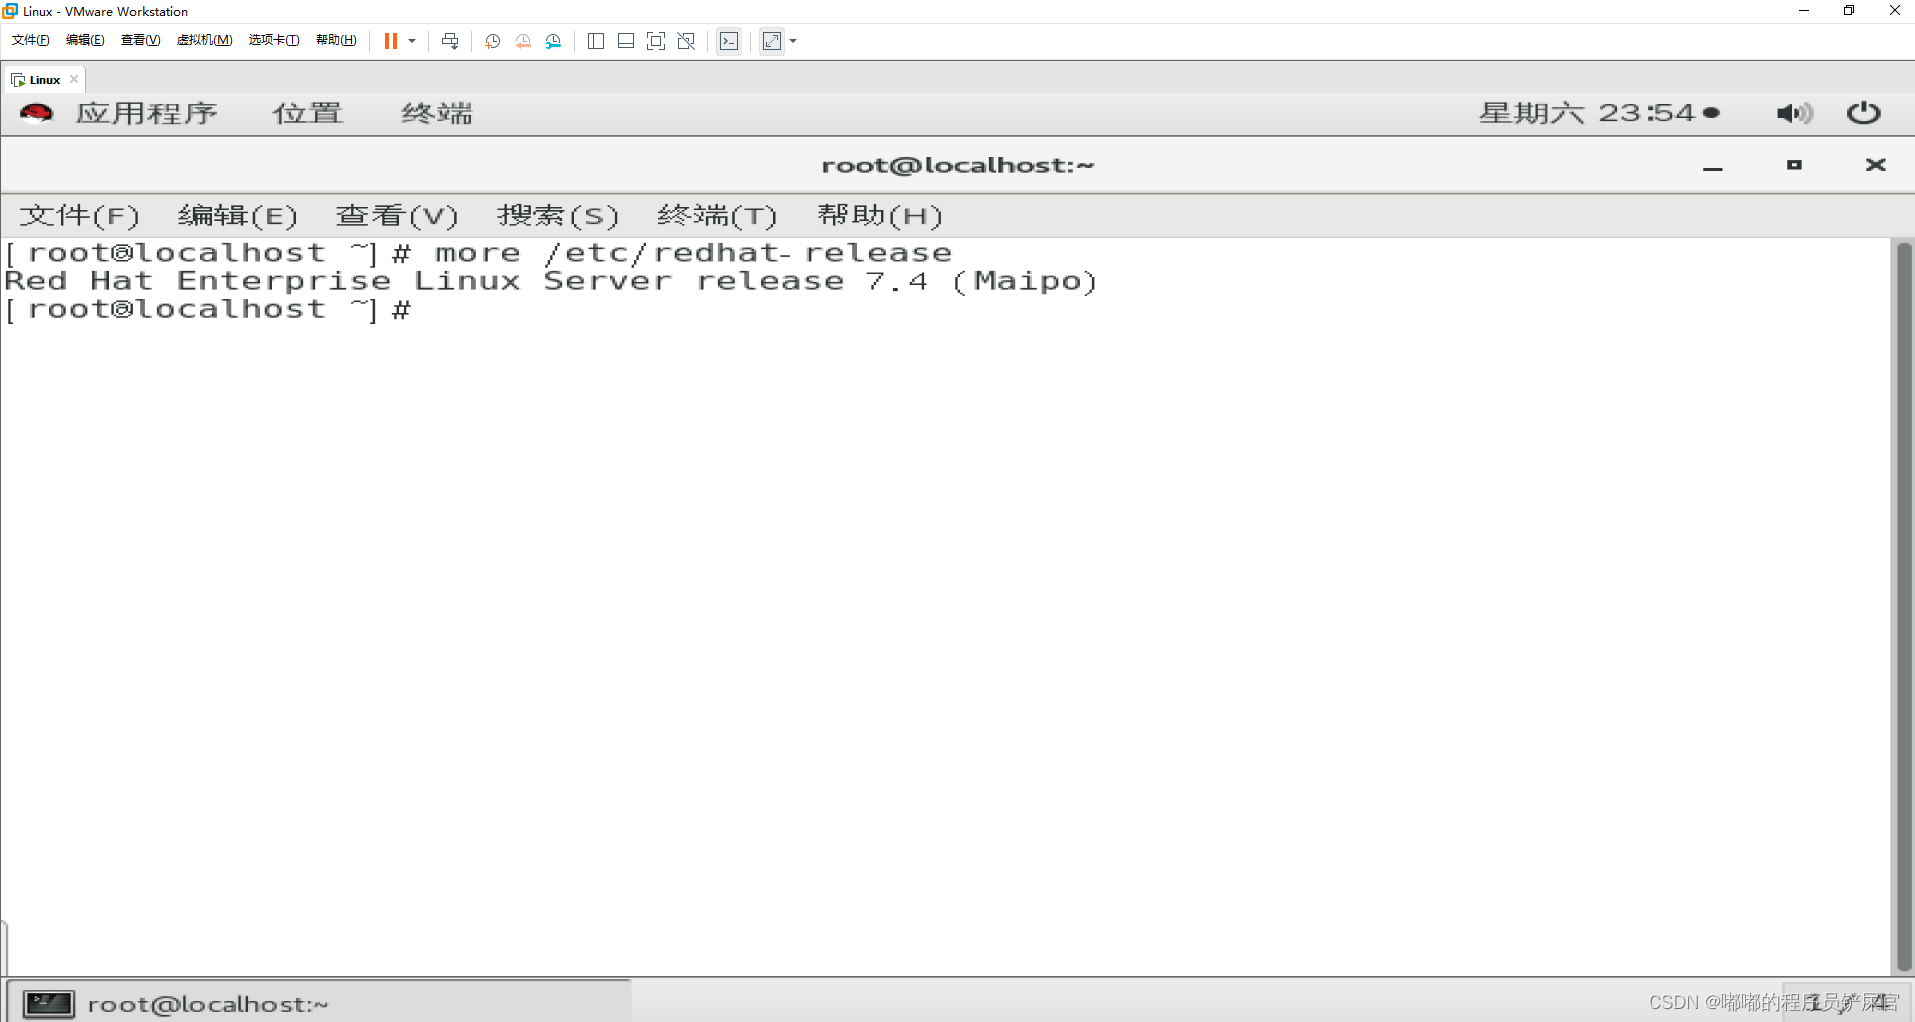Open VMware 帮助(H) menu

pos(336,40)
